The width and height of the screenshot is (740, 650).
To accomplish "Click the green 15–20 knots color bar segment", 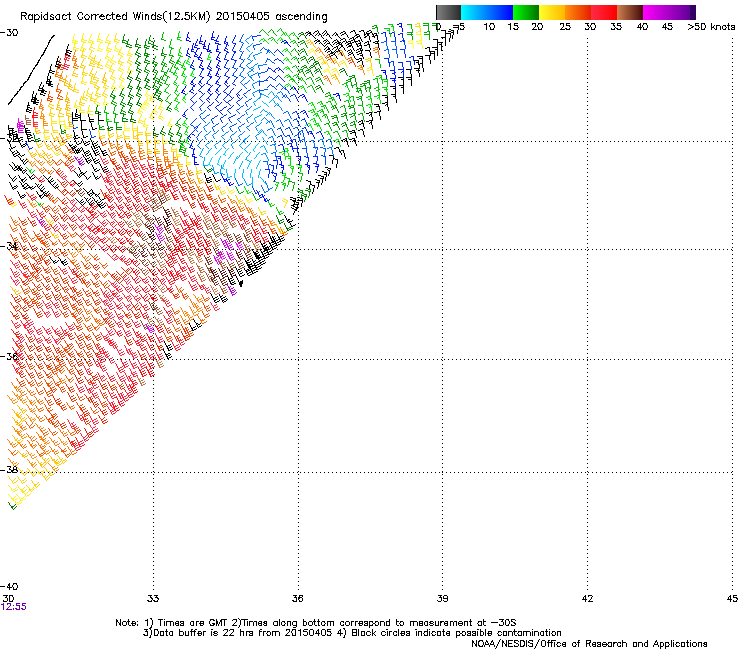I will coord(526,12).
